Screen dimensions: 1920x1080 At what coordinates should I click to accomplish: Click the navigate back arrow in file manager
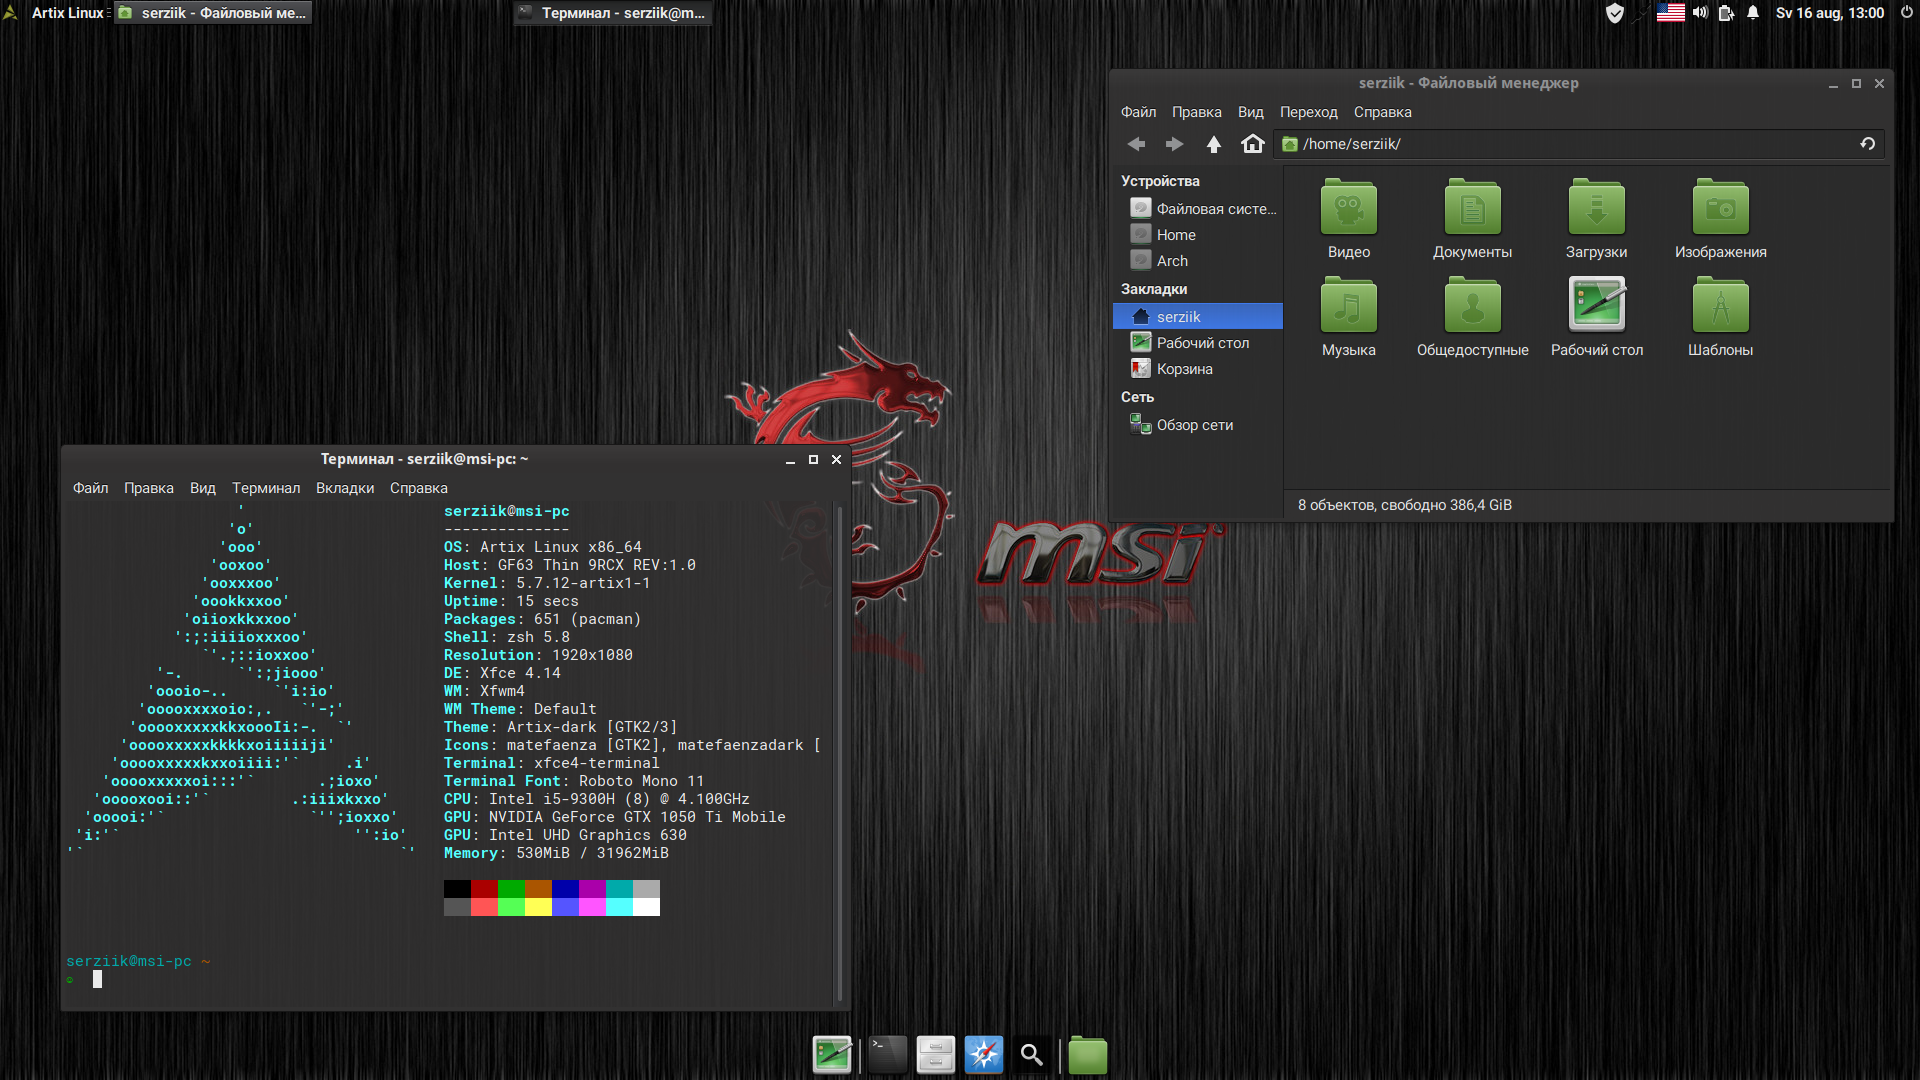click(x=1136, y=144)
